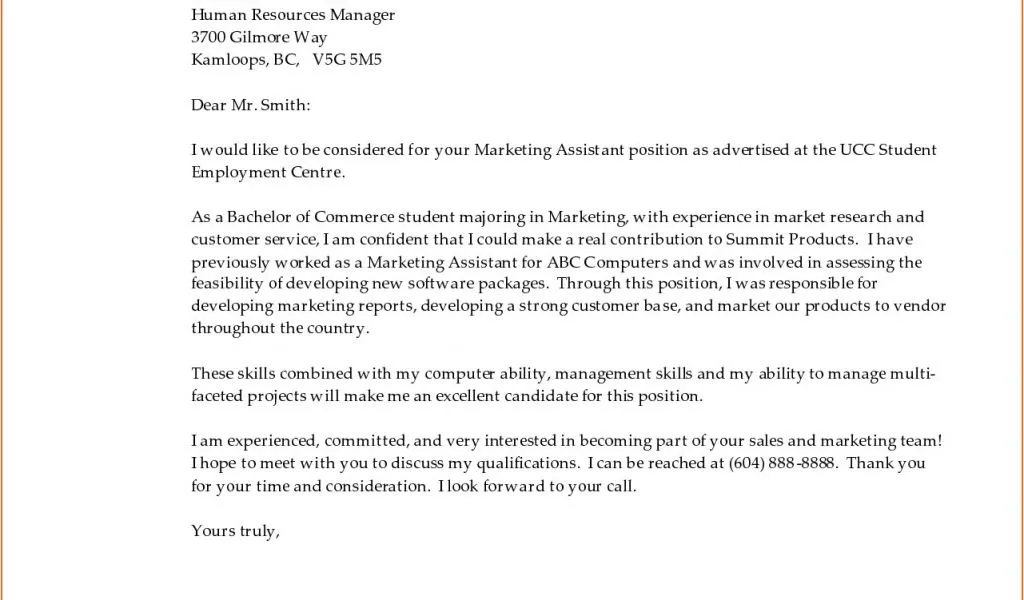
Task: Click the 'Employment Centre.' text
Action: [x=268, y=172]
